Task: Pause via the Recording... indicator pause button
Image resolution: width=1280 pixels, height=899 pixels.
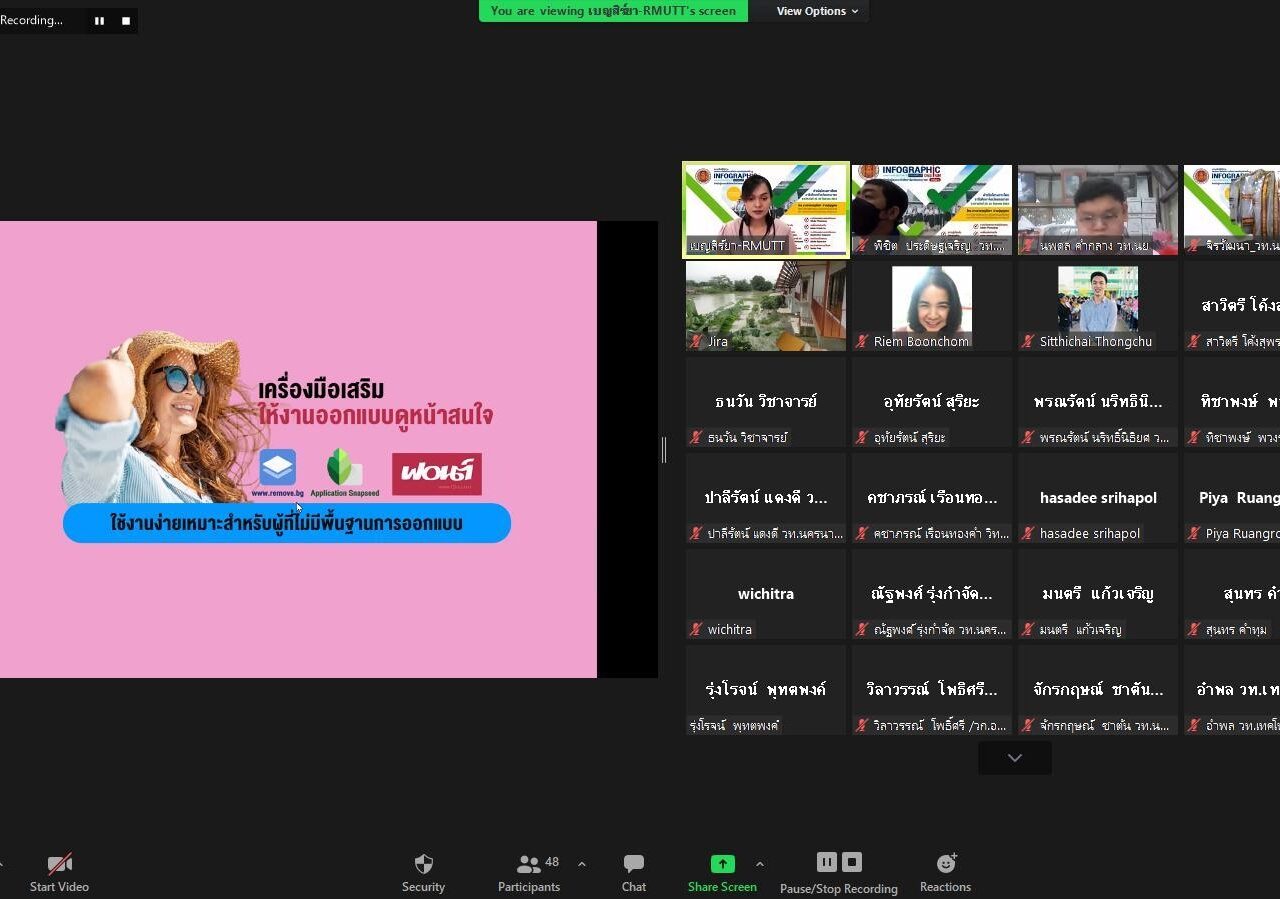Action: click(x=99, y=20)
